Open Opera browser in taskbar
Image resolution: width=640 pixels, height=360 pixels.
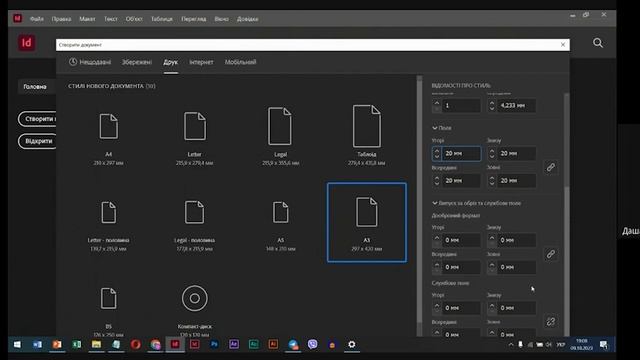coord(136,344)
